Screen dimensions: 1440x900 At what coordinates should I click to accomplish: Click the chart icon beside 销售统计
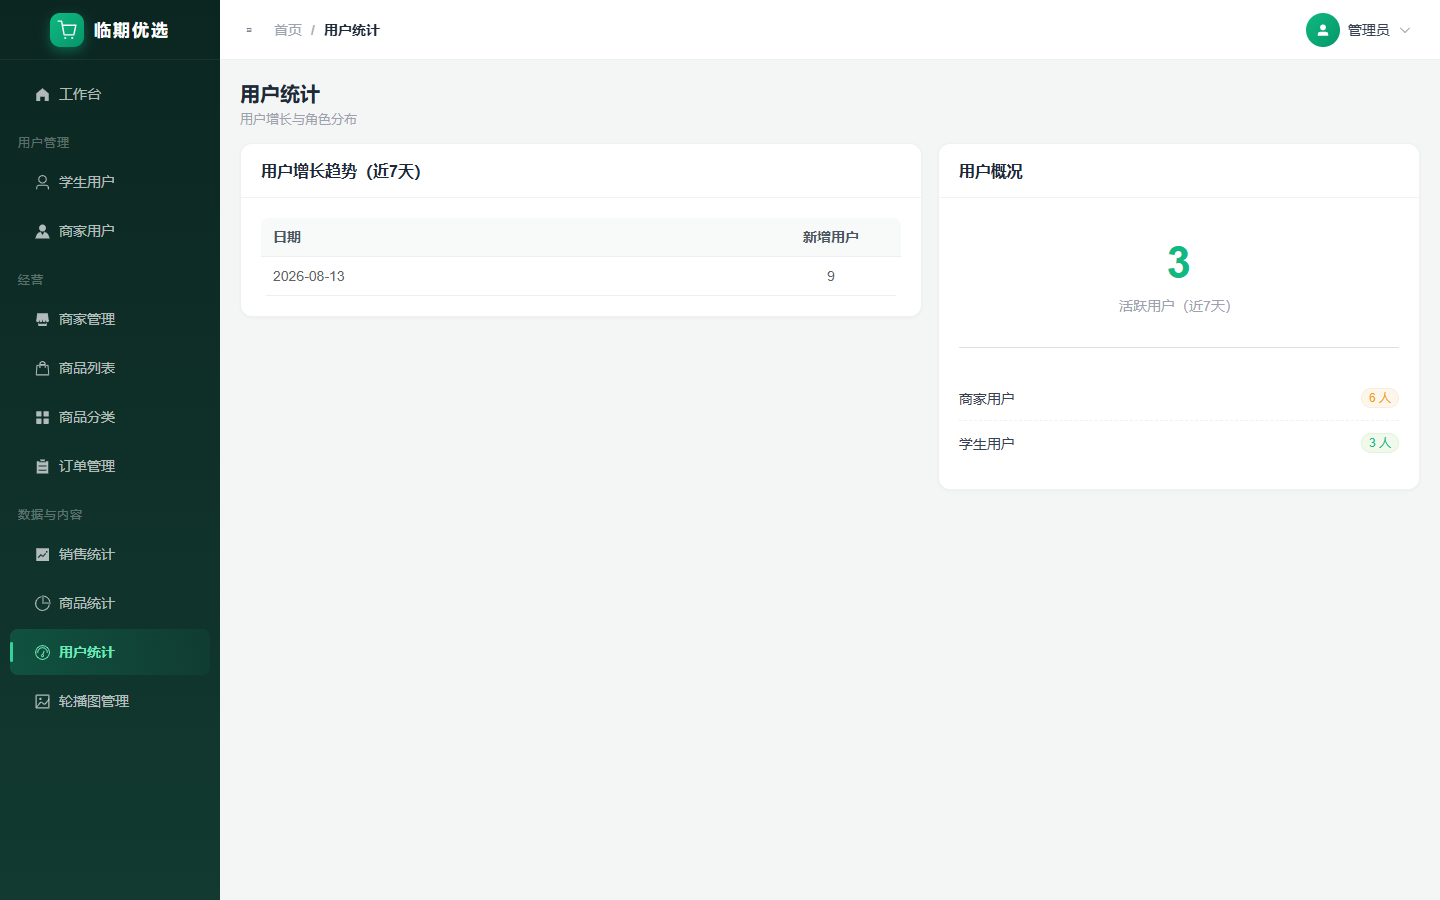pos(42,554)
